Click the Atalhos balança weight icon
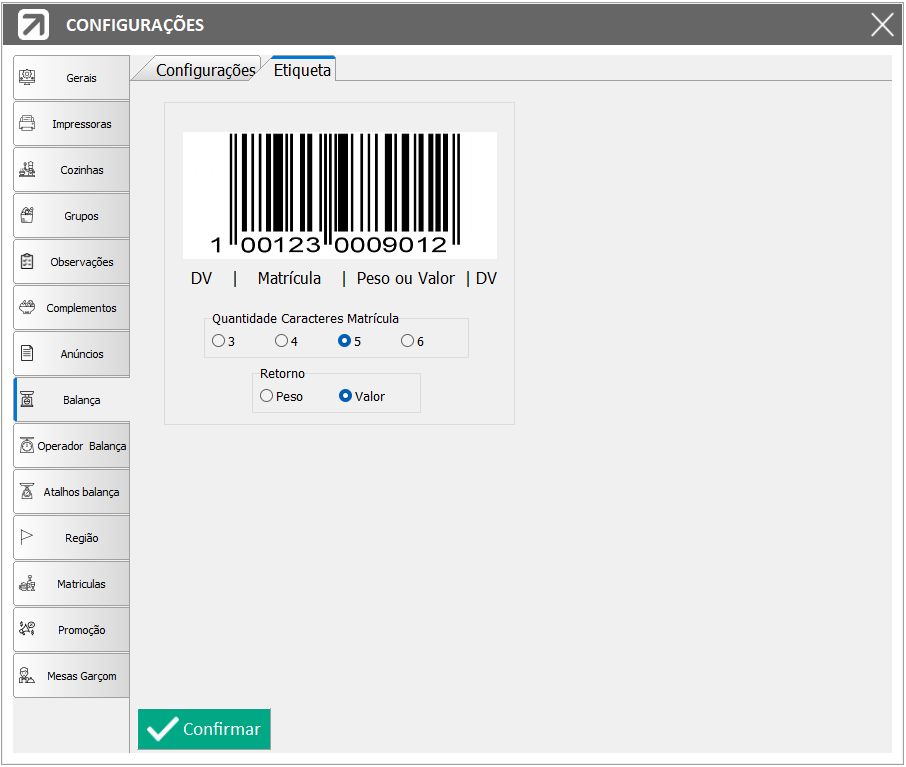 (x=27, y=491)
